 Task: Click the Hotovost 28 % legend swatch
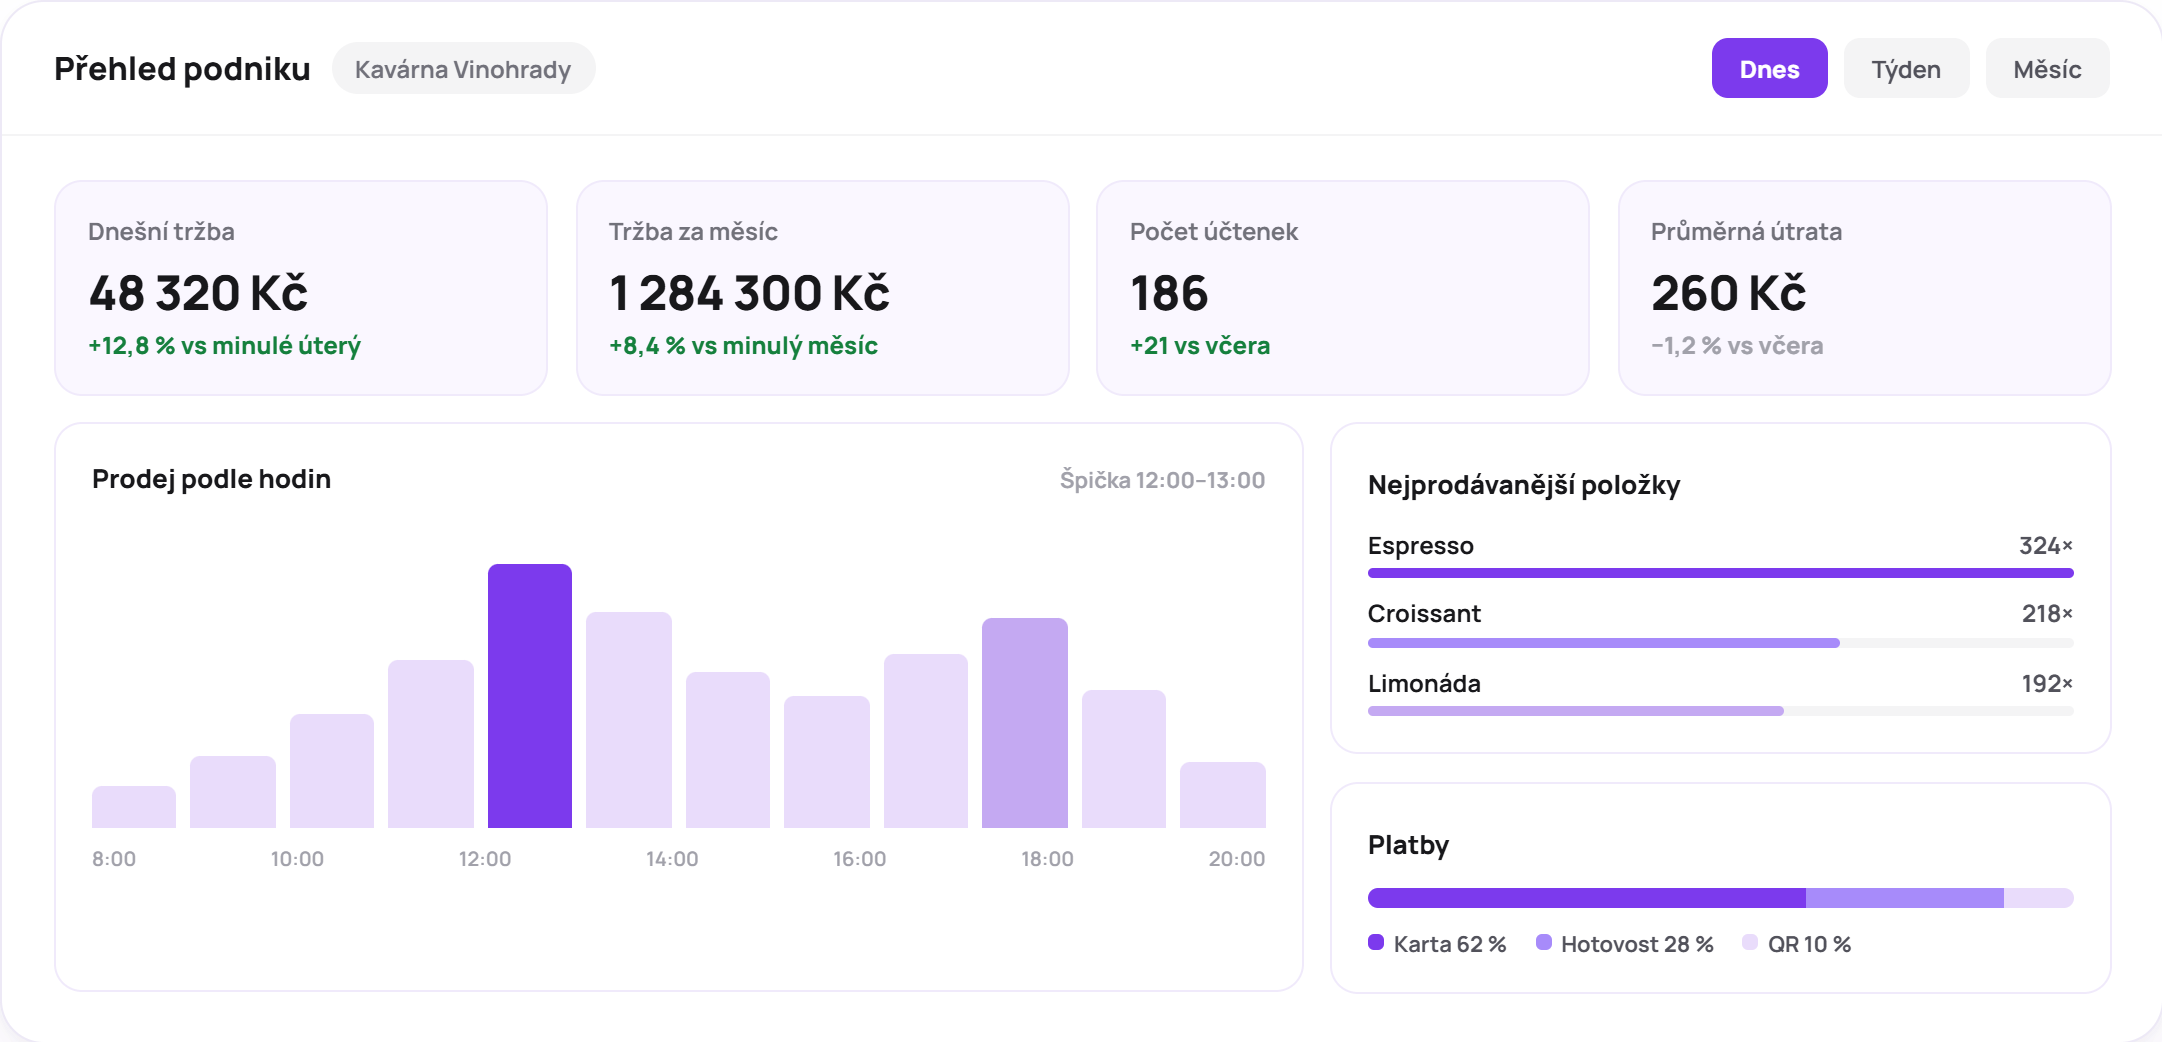click(x=1544, y=942)
